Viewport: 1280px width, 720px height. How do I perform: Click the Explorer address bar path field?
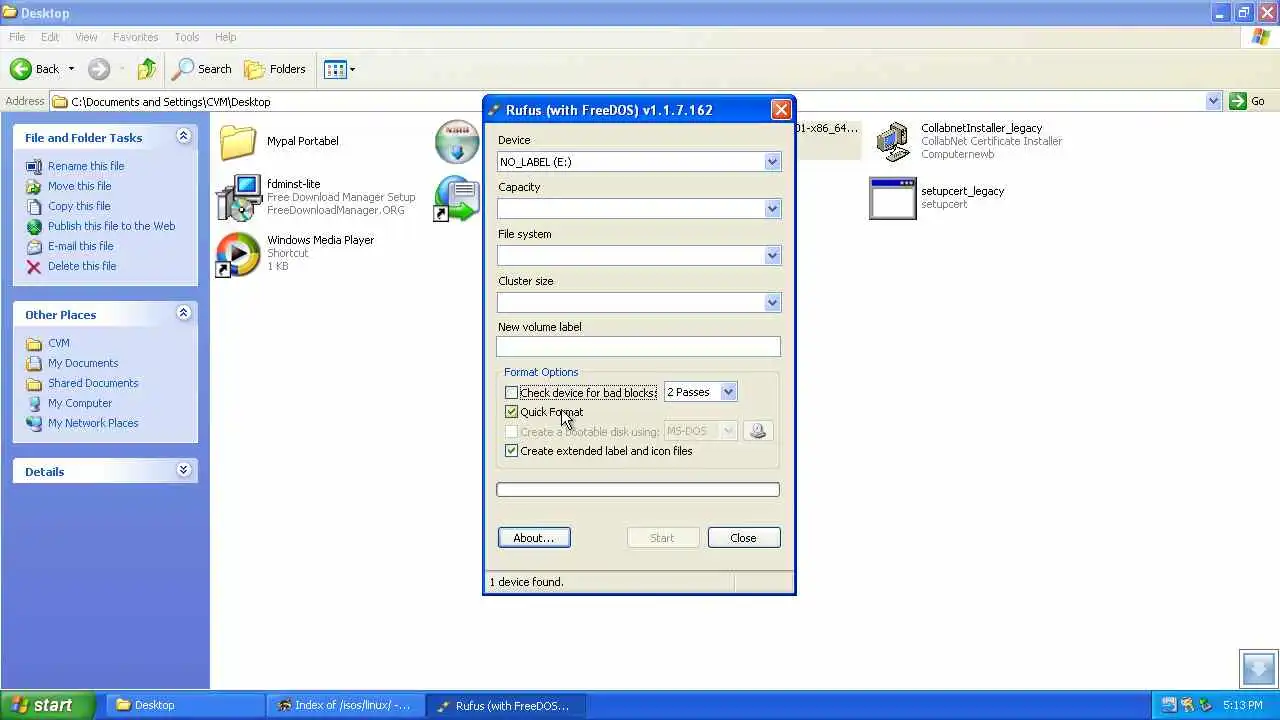[636, 101]
